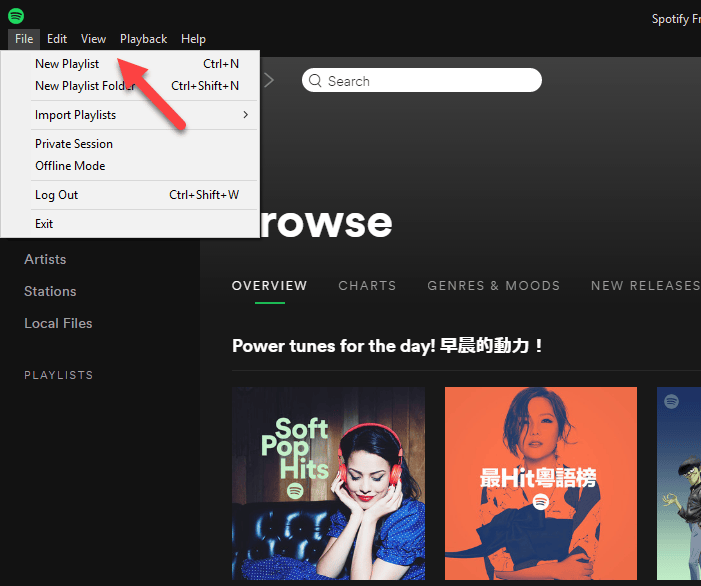Open the partially visible third playlist cover
This screenshot has height=586, width=701.
(679, 483)
